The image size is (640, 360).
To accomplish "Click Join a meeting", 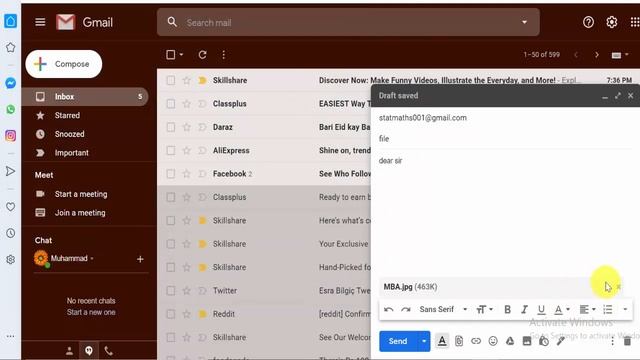I will (x=80, y=213).
